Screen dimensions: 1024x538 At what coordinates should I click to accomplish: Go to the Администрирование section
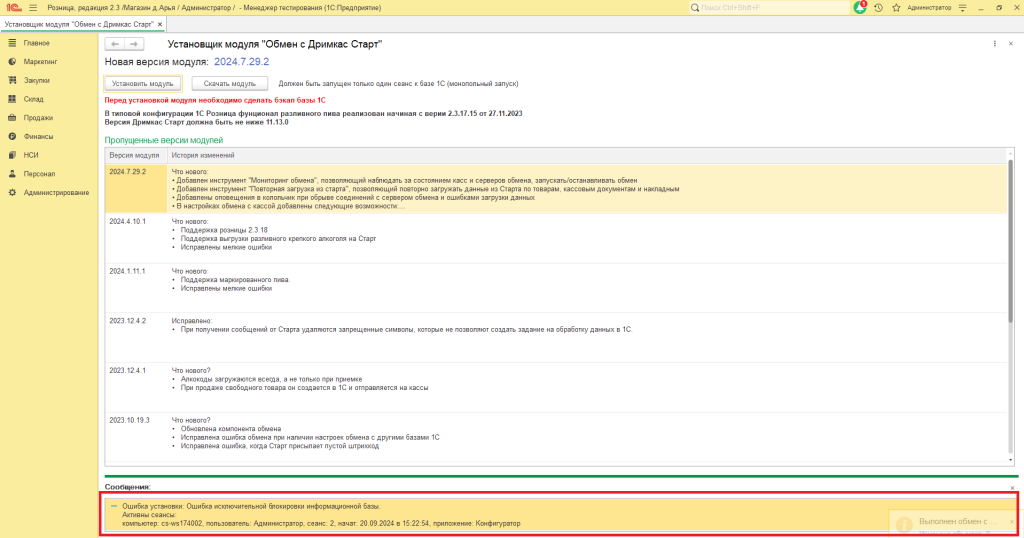tap(56, 192)
